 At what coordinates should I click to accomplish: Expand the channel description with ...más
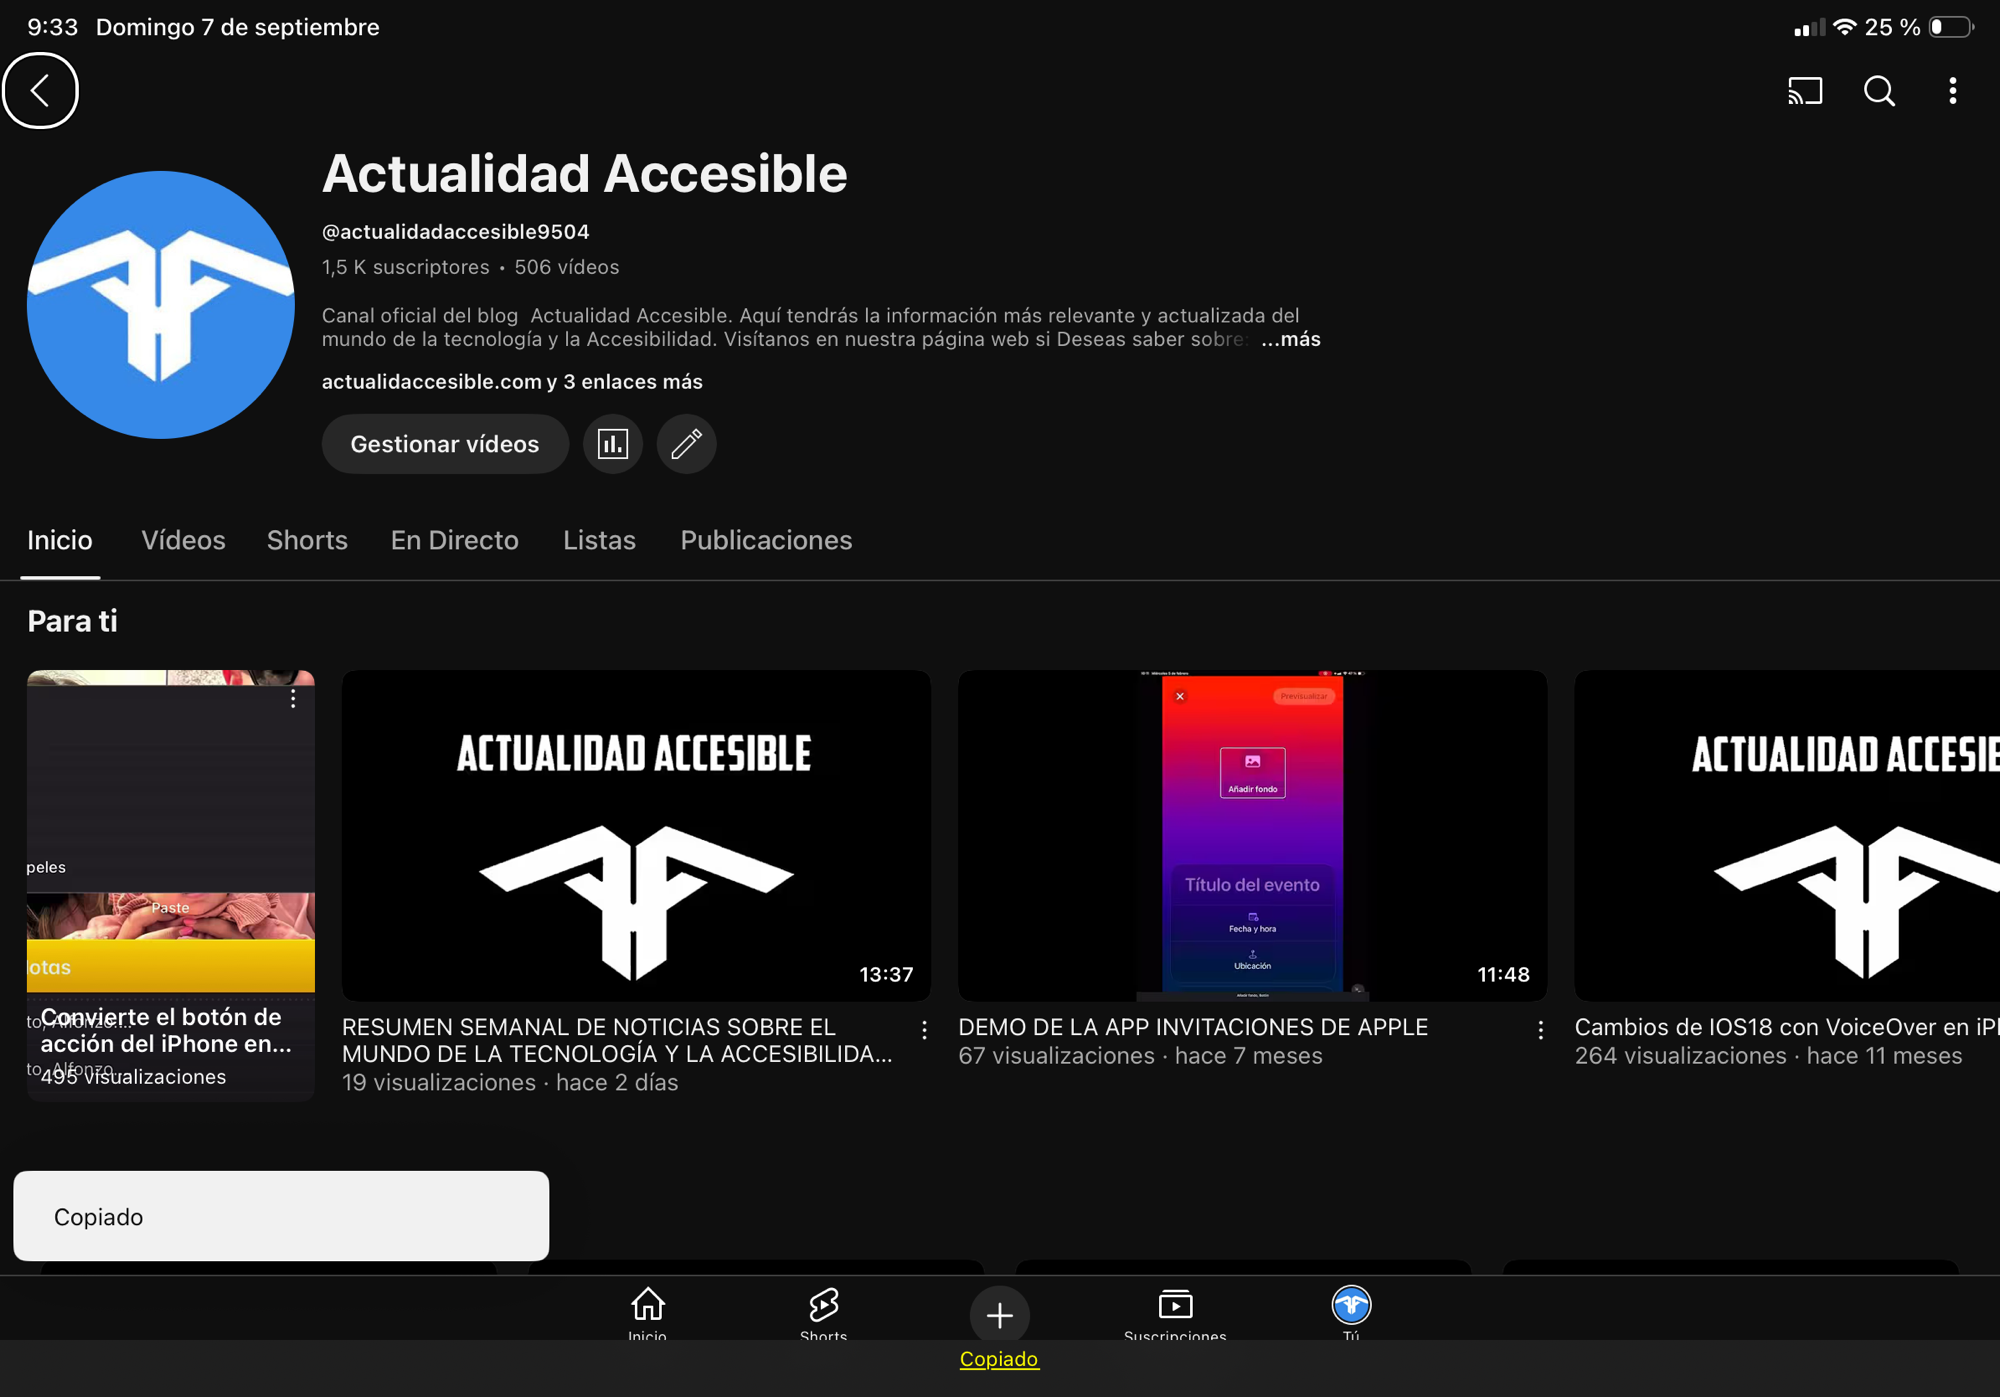(x=1291, y=339)
